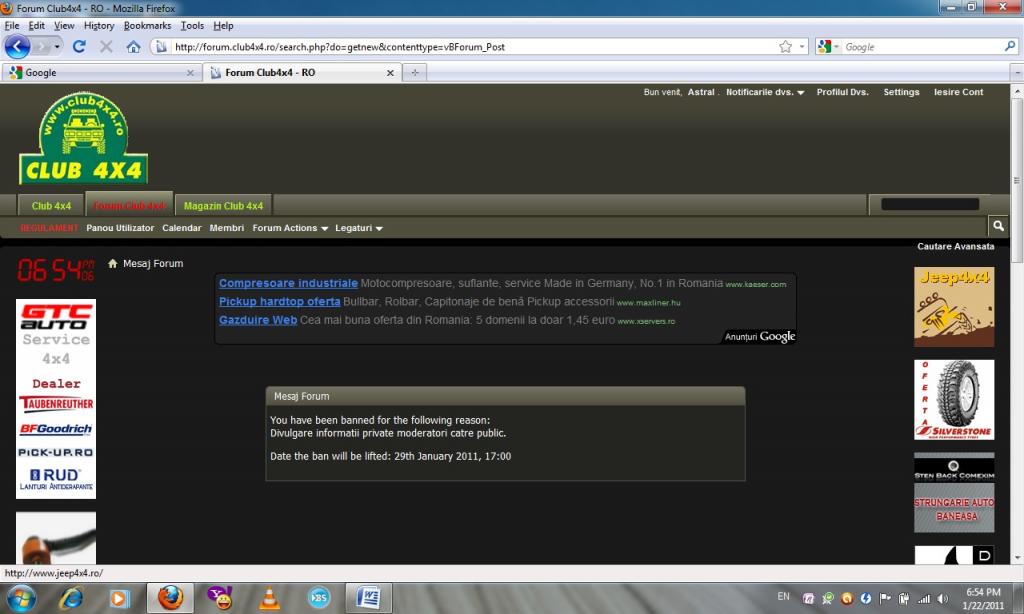Go to the browser home page icon
The height and width of the screenshot is (614, 1024).
click(133, 47)
